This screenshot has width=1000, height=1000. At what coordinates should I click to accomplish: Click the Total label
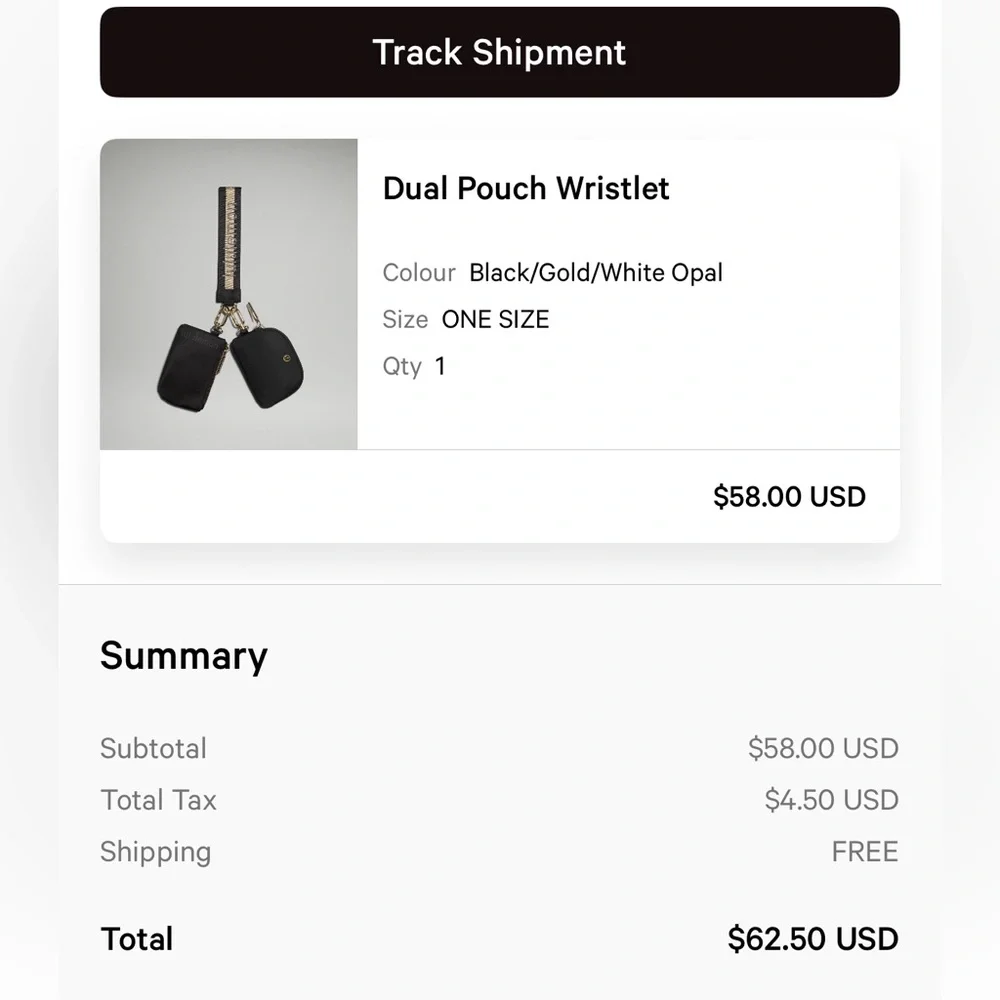137,939
